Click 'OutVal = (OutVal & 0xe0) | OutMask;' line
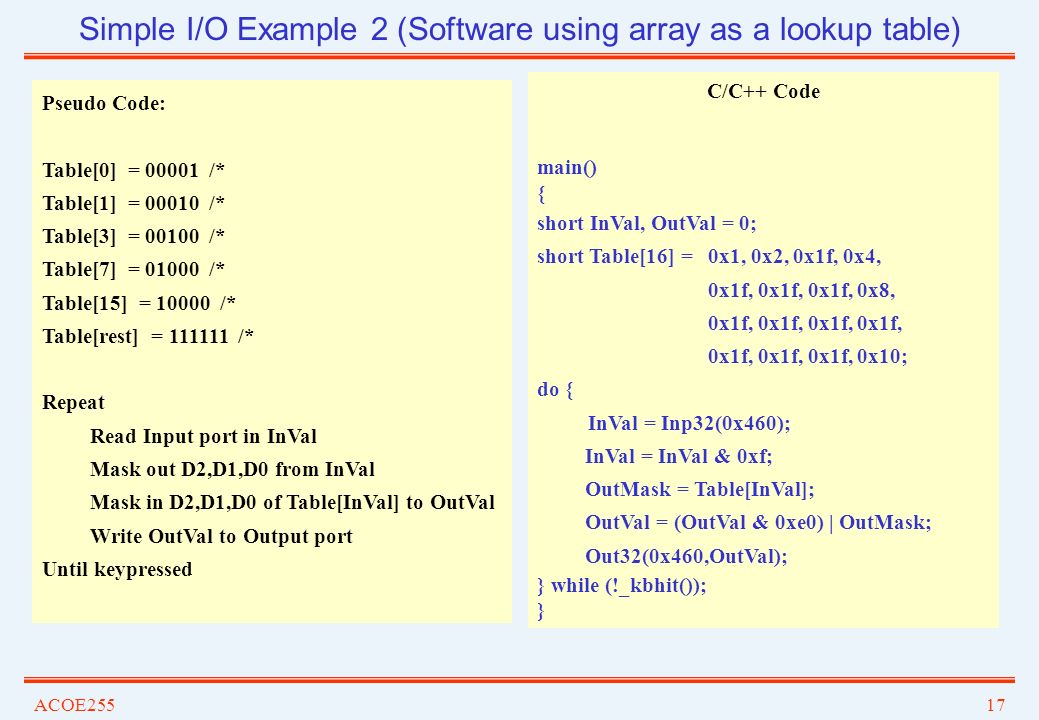 [758, 523]
